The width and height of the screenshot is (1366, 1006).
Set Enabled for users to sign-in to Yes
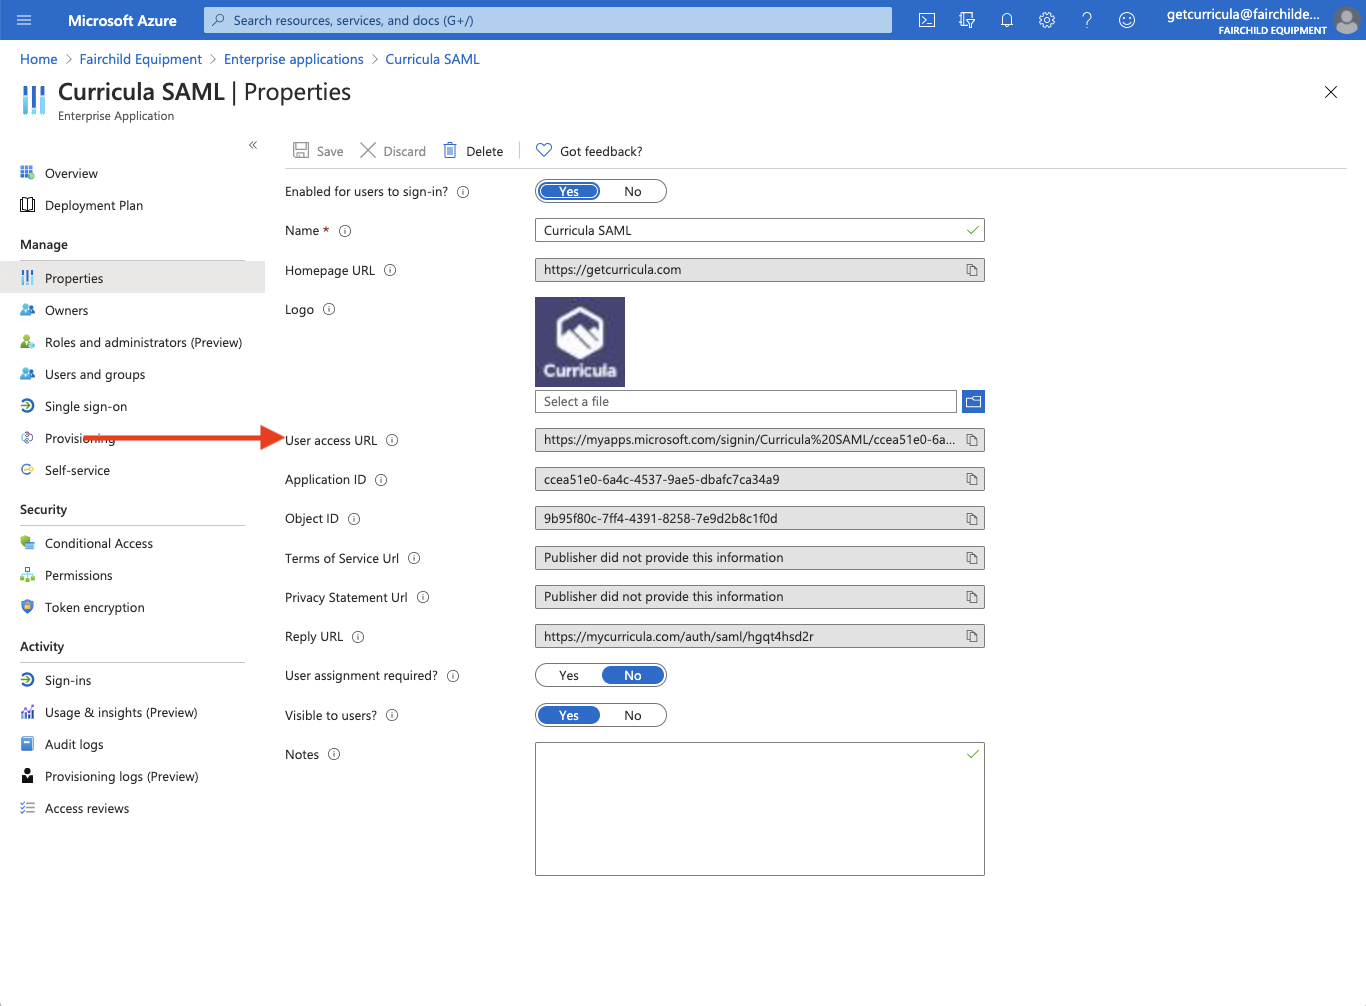pos(569,191)
